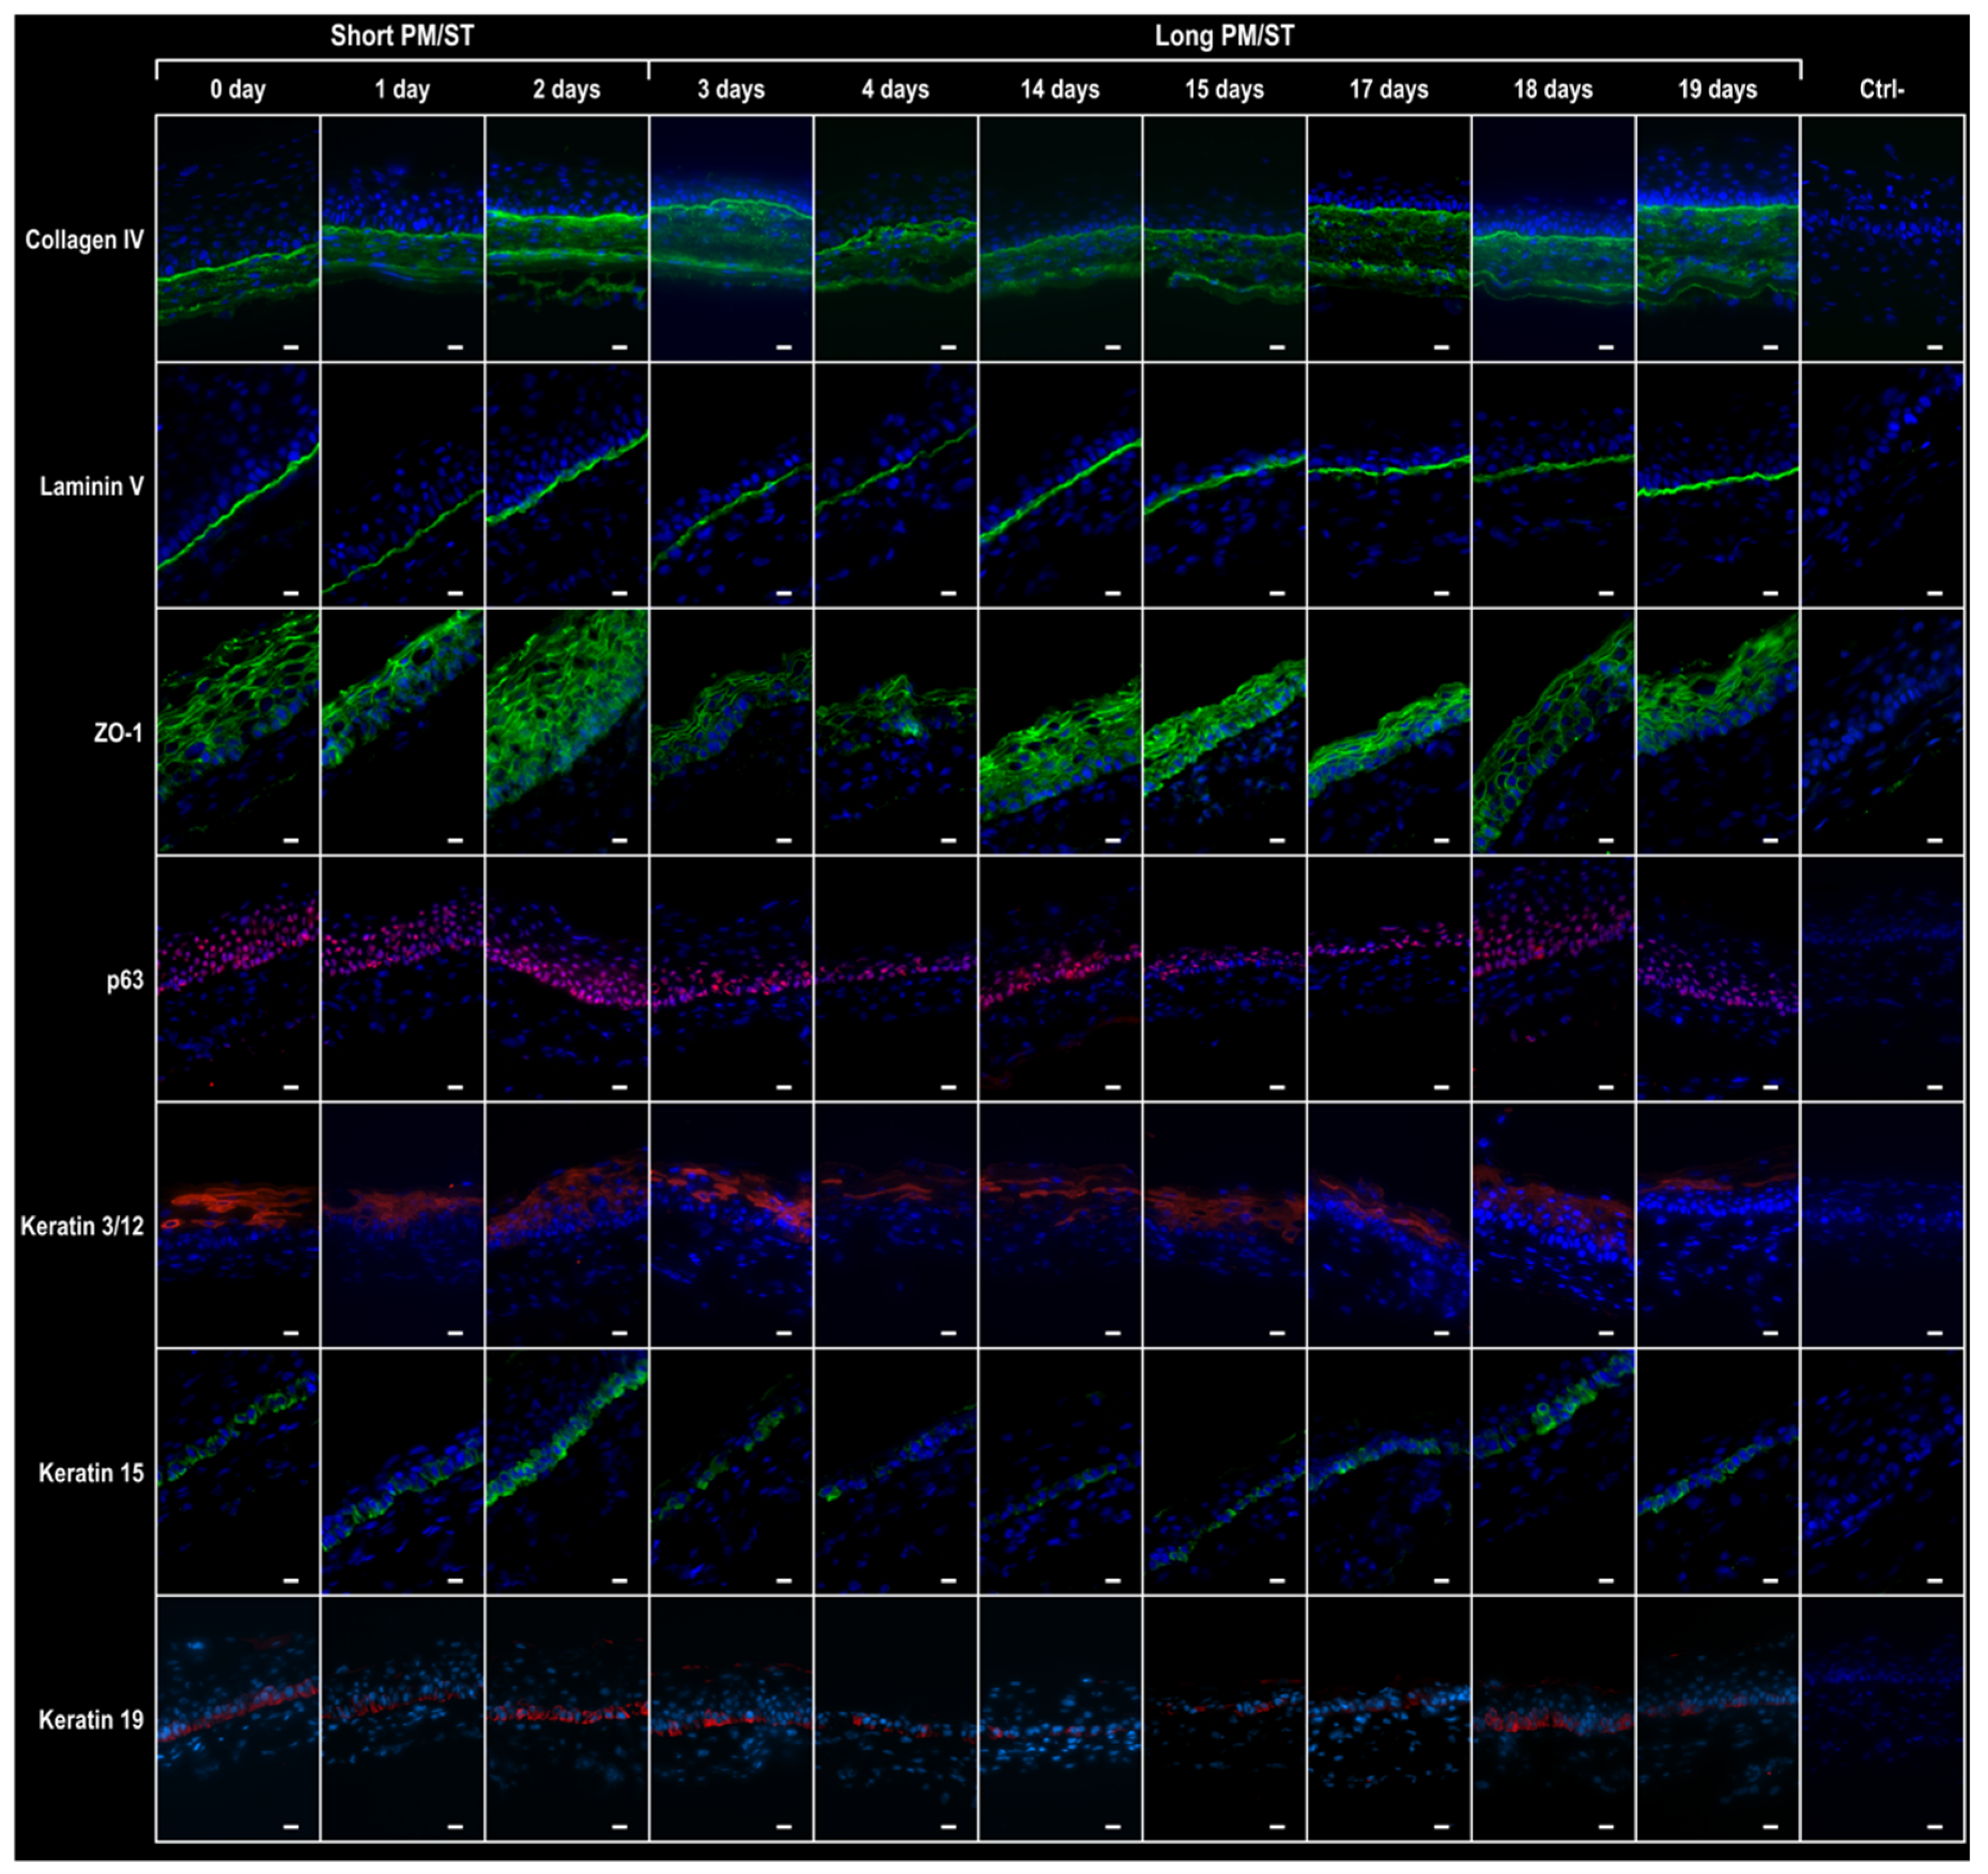Screen dimensions: 1988x1874
Task: Click the Ctrl- column label
Action: point(1882,90)
